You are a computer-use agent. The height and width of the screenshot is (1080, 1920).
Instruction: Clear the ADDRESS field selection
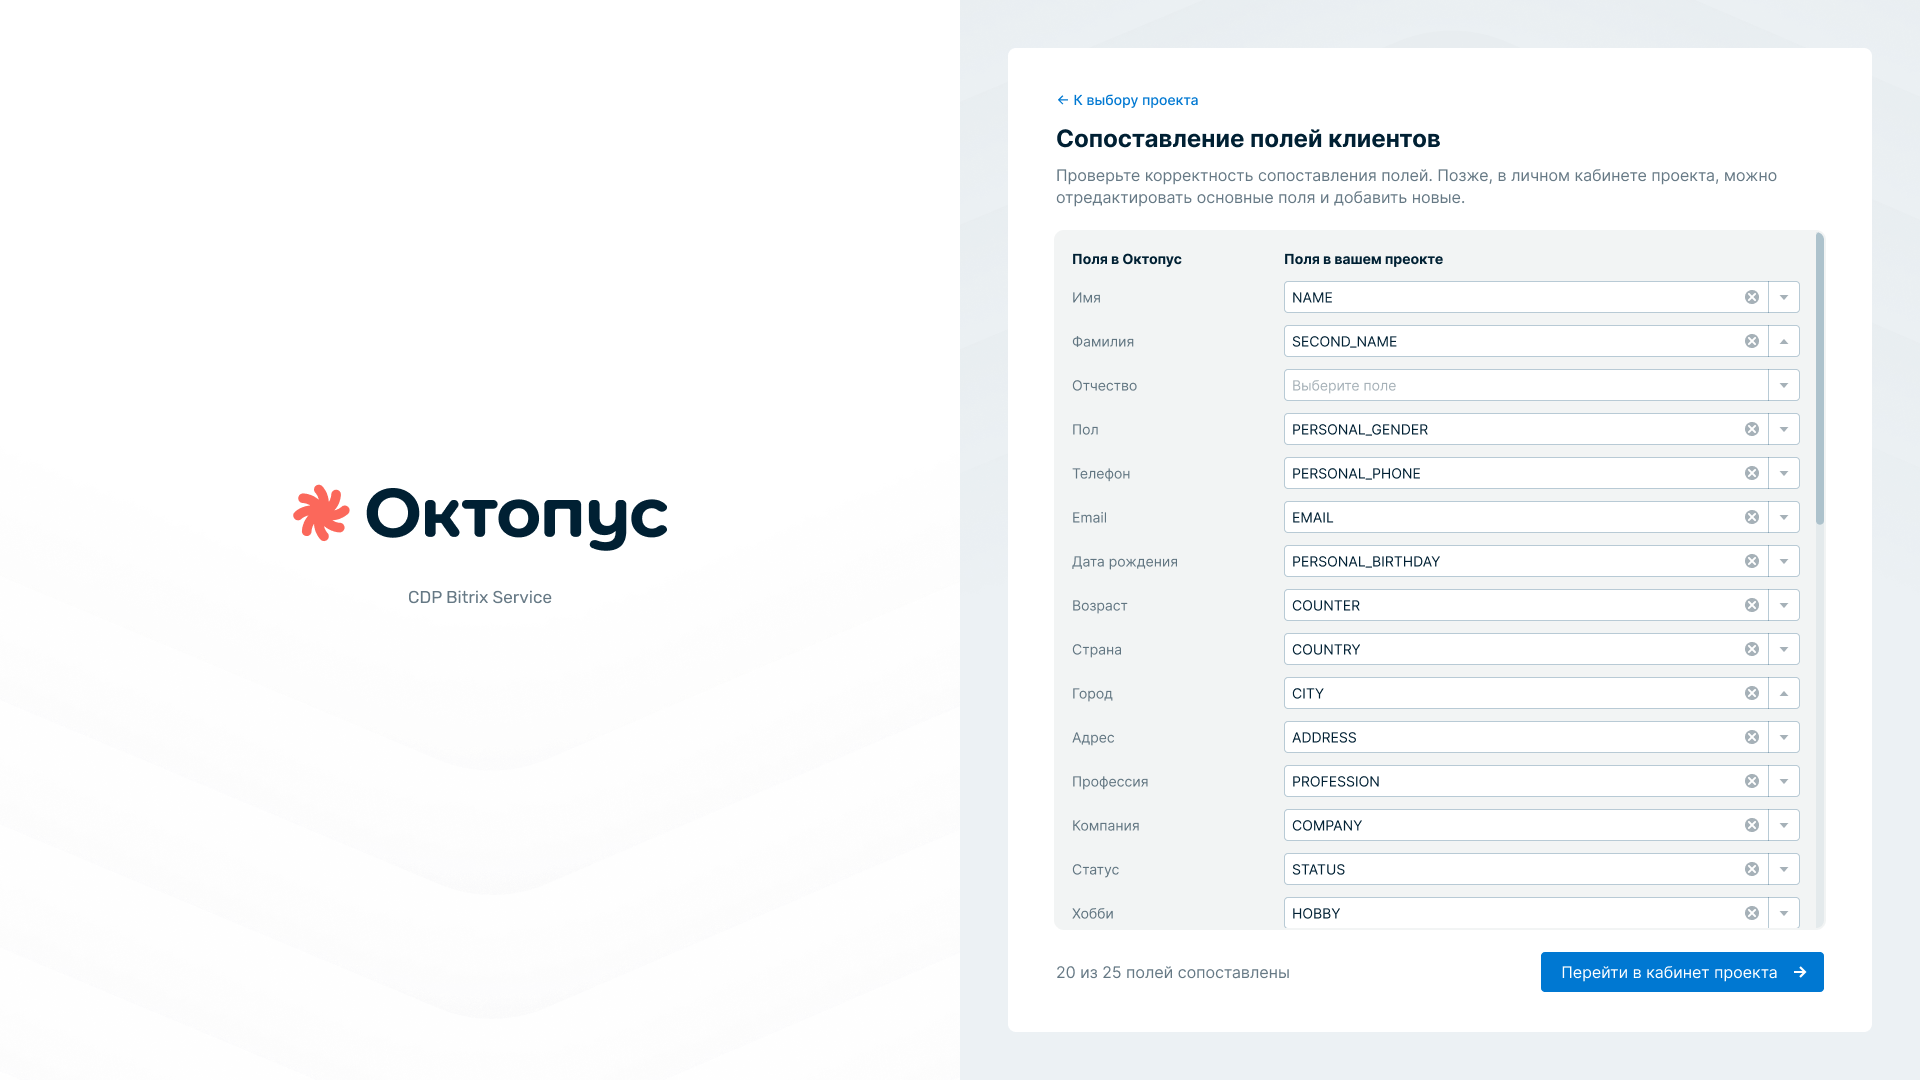1752,737
